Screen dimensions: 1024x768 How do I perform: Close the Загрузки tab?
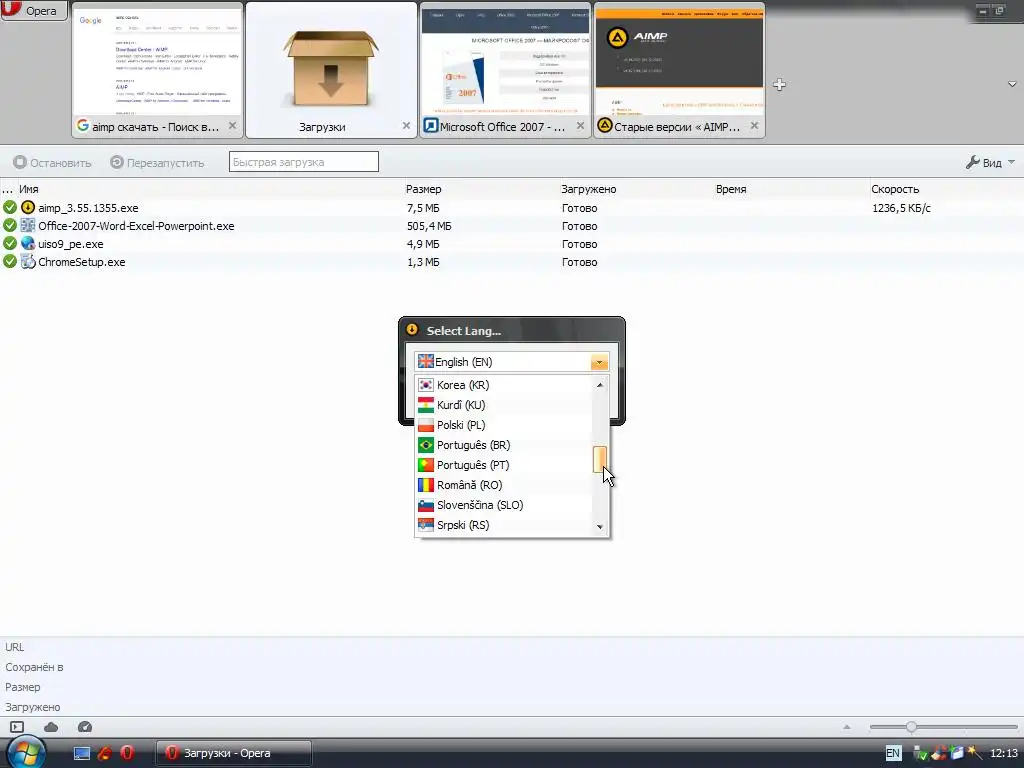point(406,125)
